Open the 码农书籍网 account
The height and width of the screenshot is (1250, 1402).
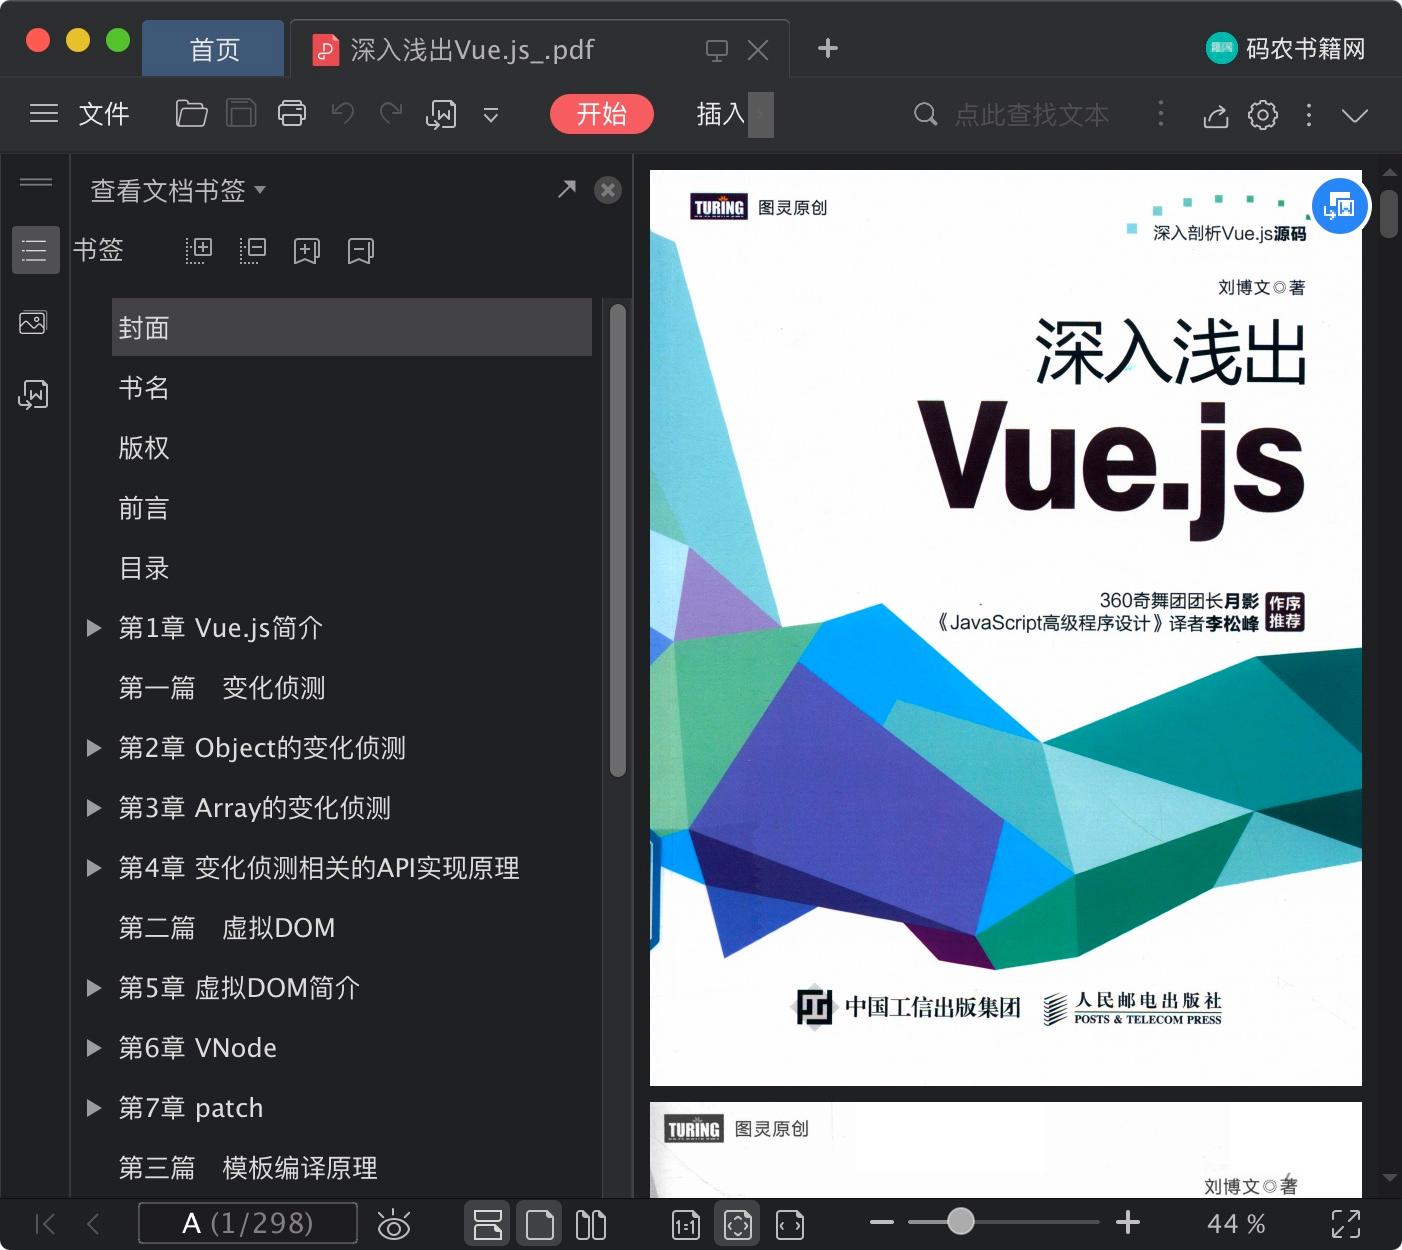(1286, 48)
